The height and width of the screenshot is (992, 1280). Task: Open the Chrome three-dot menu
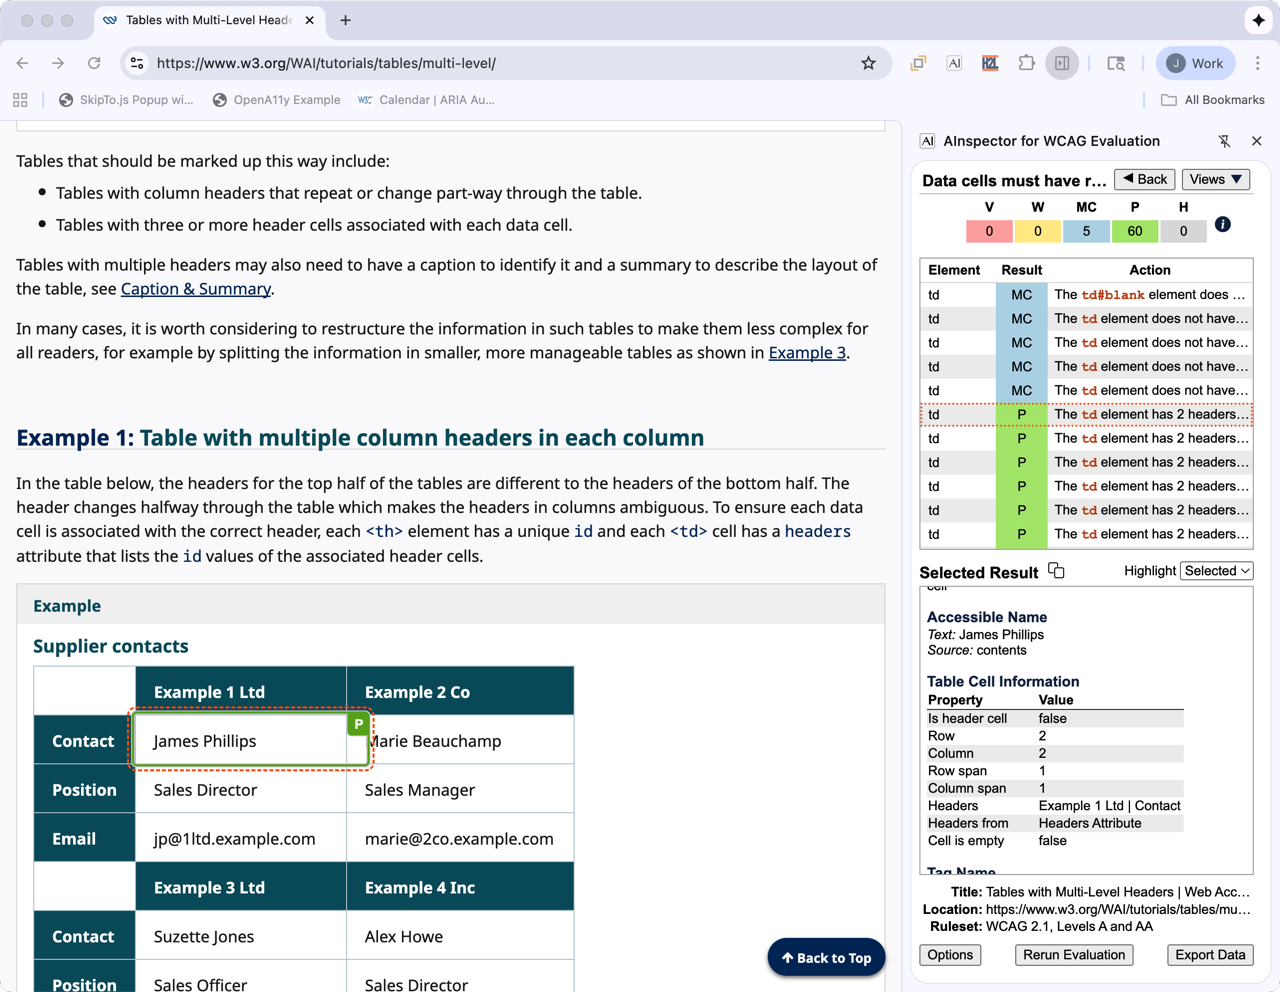(x=1257, y=63)
